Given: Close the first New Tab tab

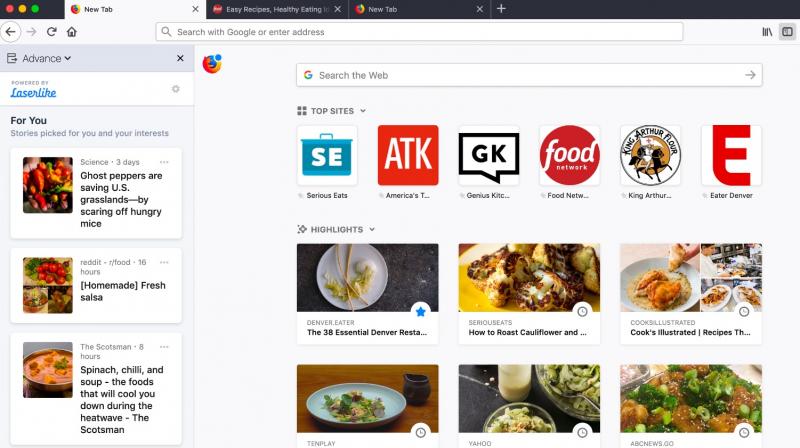Looking at the screenshot, I should click(x=195, y=9).
